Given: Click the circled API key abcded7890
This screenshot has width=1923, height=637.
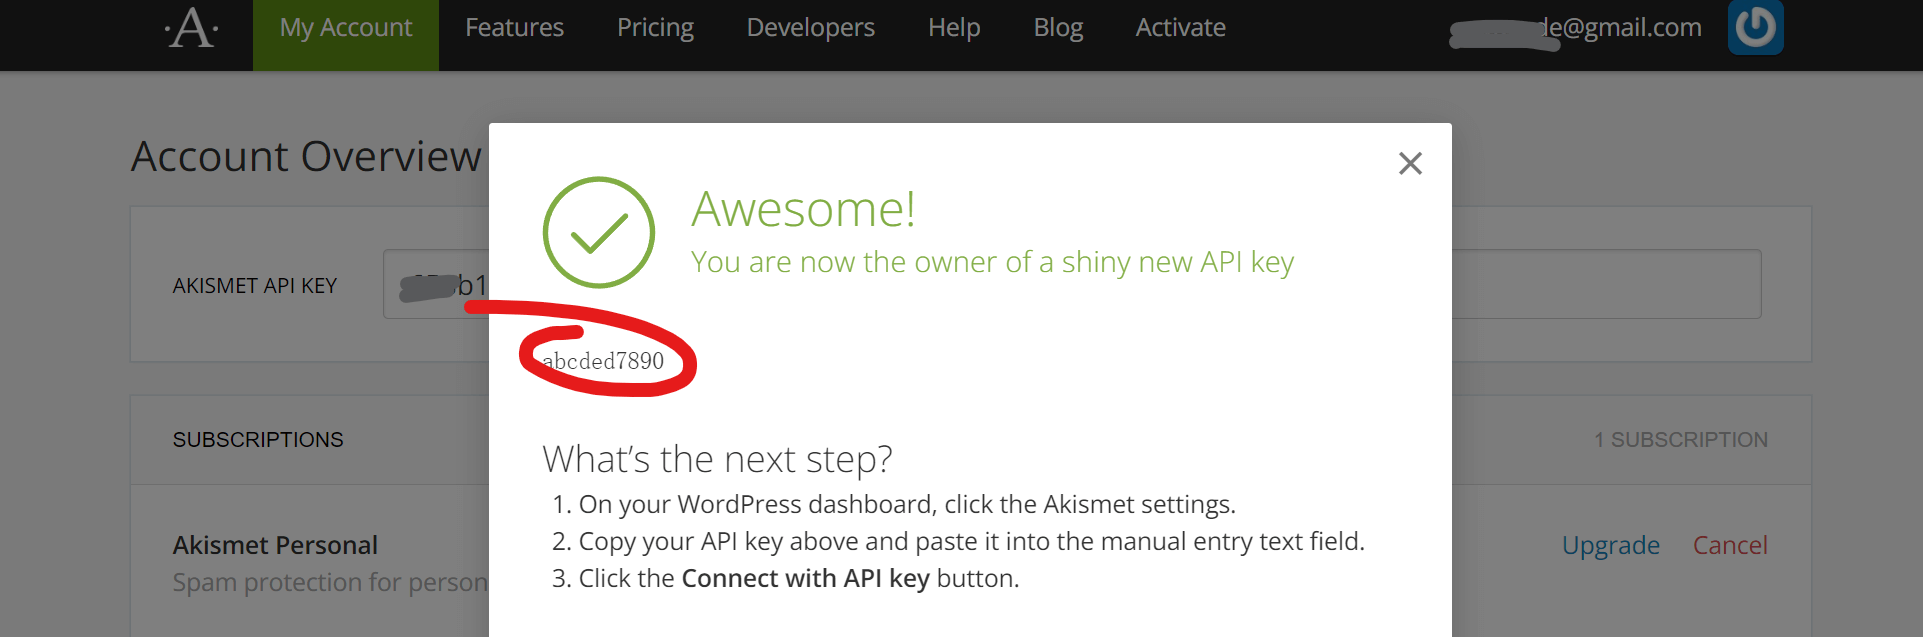Looking at the screenshot, I should click(x=604, y=361).
